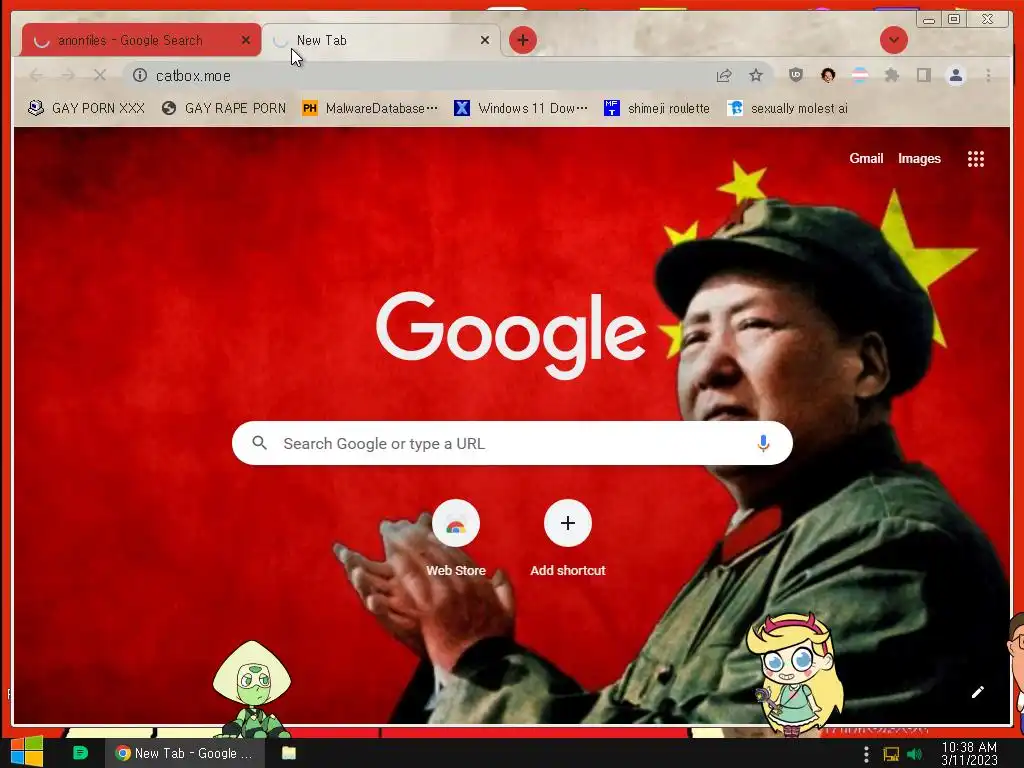Open the shimeji roulette bookmark
The width and height of the screenshot is (1024, 768).
pos(657,108)
